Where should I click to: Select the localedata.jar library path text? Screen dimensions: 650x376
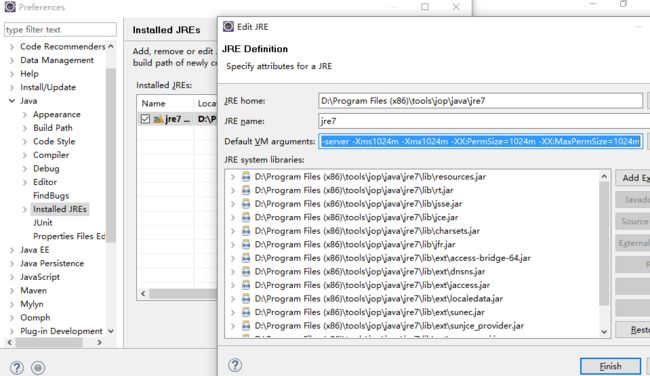pos(378,298)
